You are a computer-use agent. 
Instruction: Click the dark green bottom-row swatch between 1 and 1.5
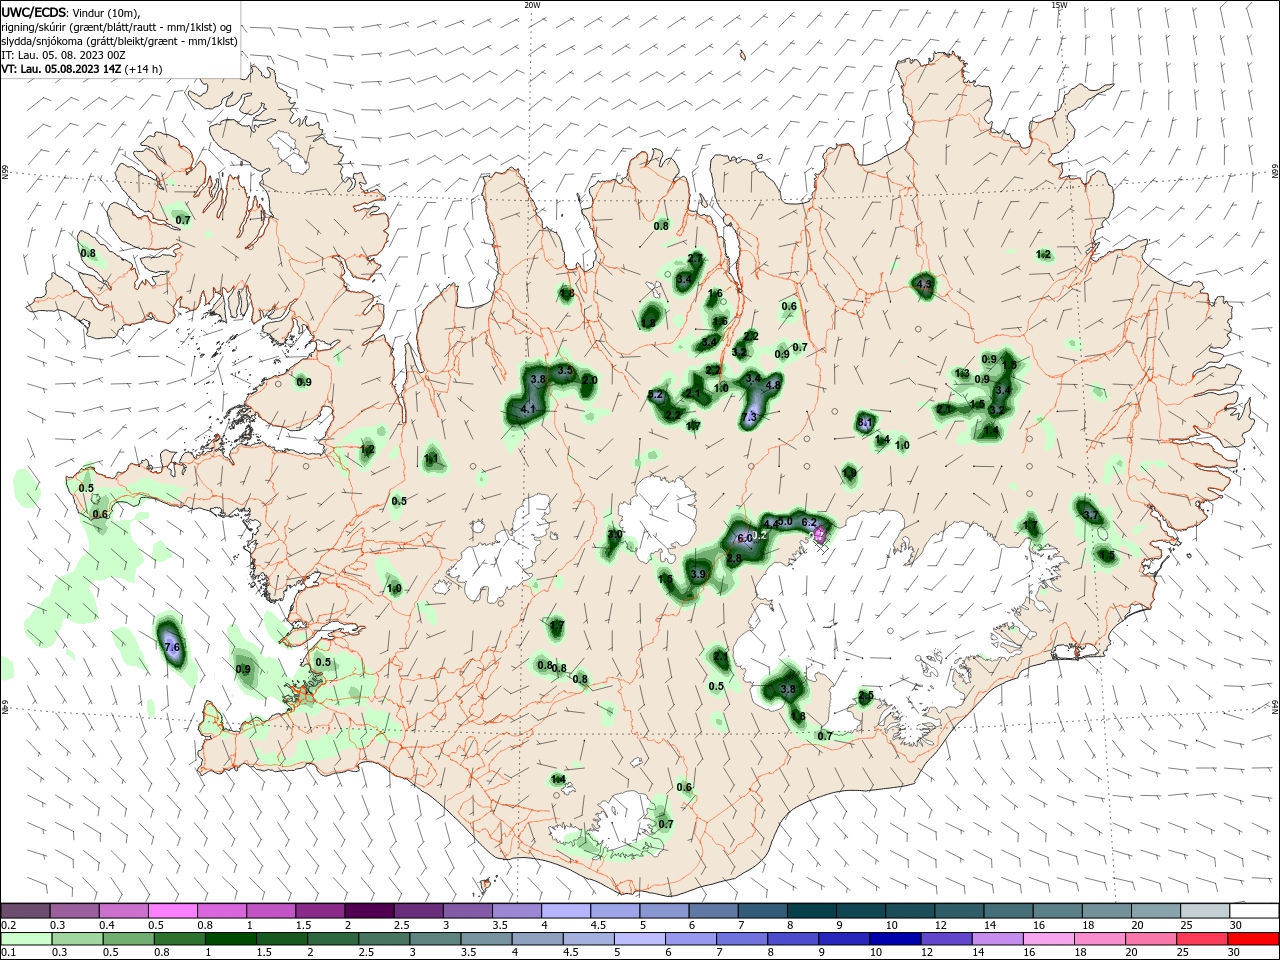231,939
